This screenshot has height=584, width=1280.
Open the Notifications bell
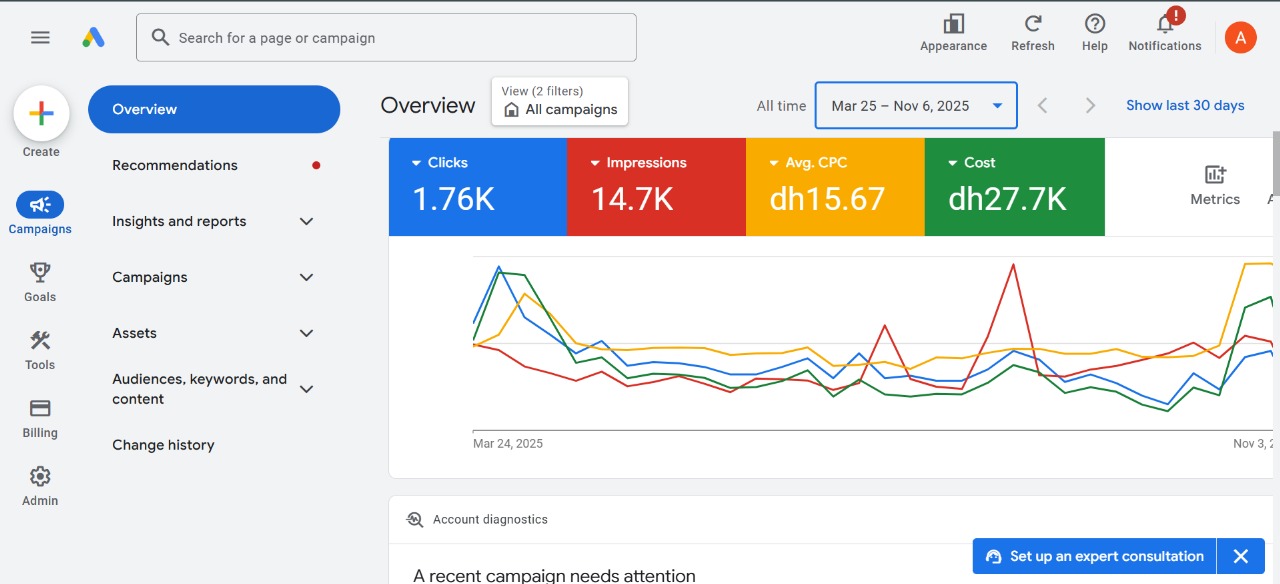tap(1163, 28)
